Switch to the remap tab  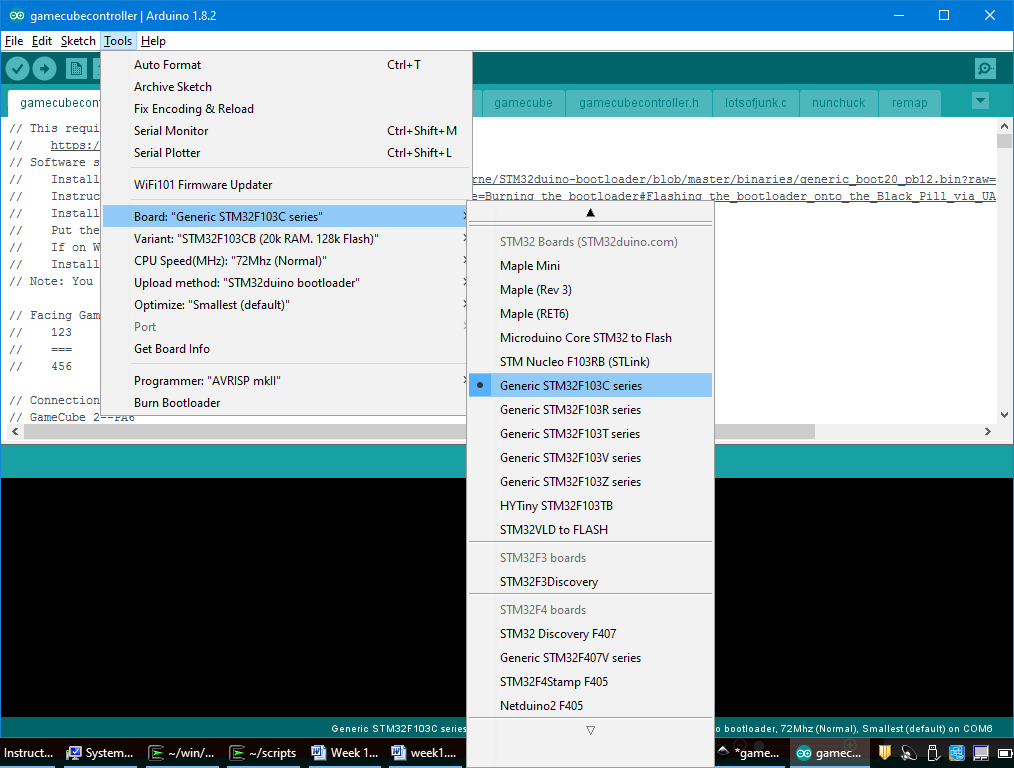pyautogui.click(x=909, y=103)
